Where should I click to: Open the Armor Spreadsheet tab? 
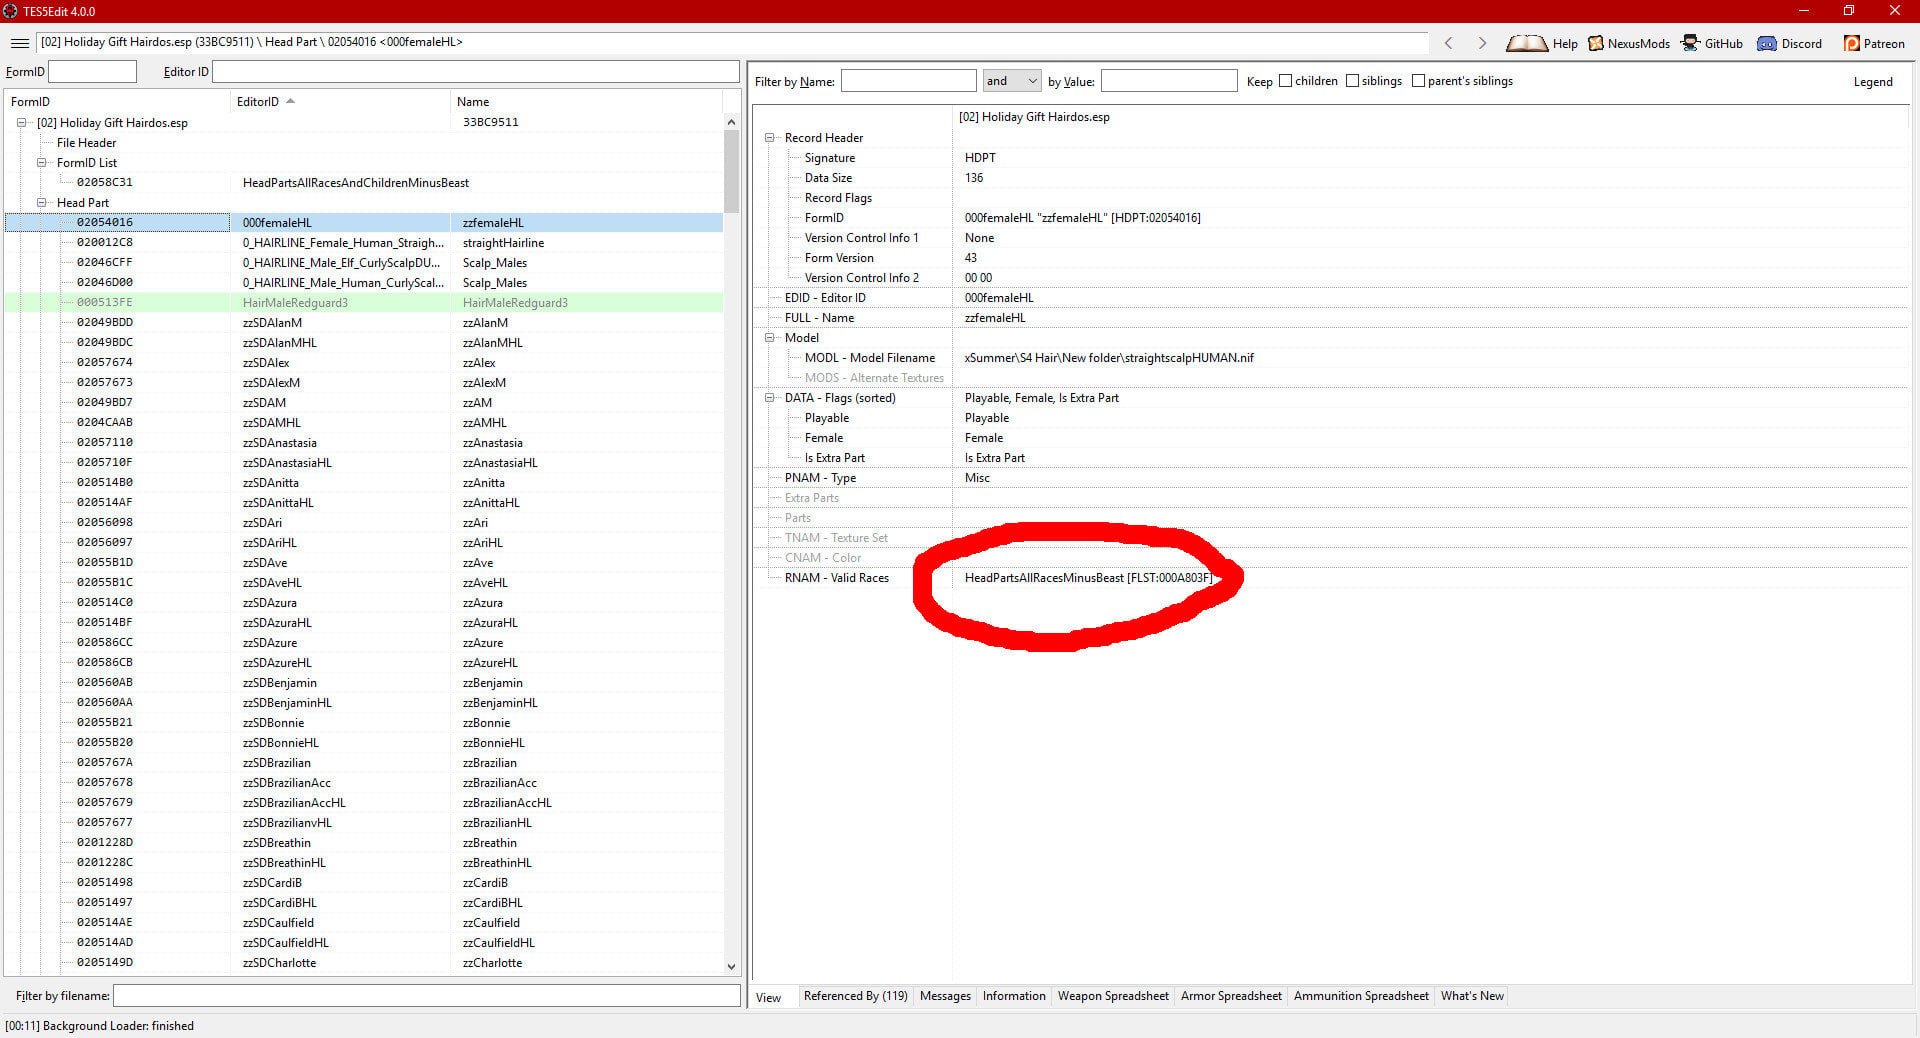[1231, 996]
